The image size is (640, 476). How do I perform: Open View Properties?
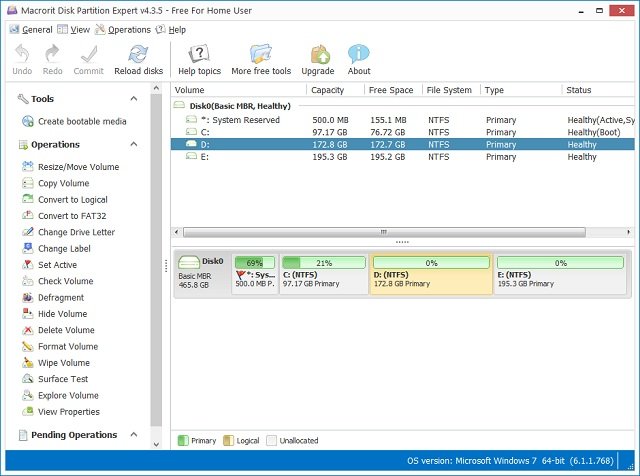61,412
